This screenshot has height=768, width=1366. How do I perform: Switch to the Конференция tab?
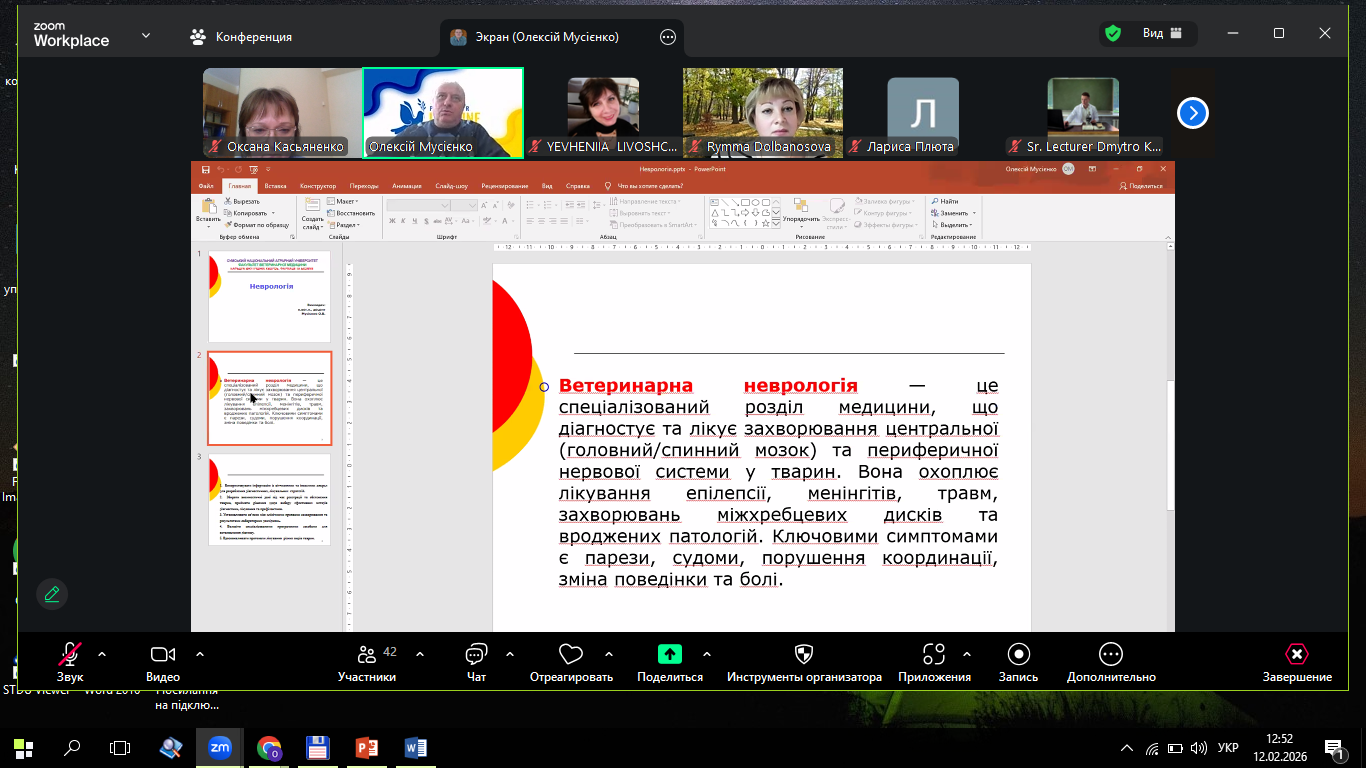(x=241, y=37)
